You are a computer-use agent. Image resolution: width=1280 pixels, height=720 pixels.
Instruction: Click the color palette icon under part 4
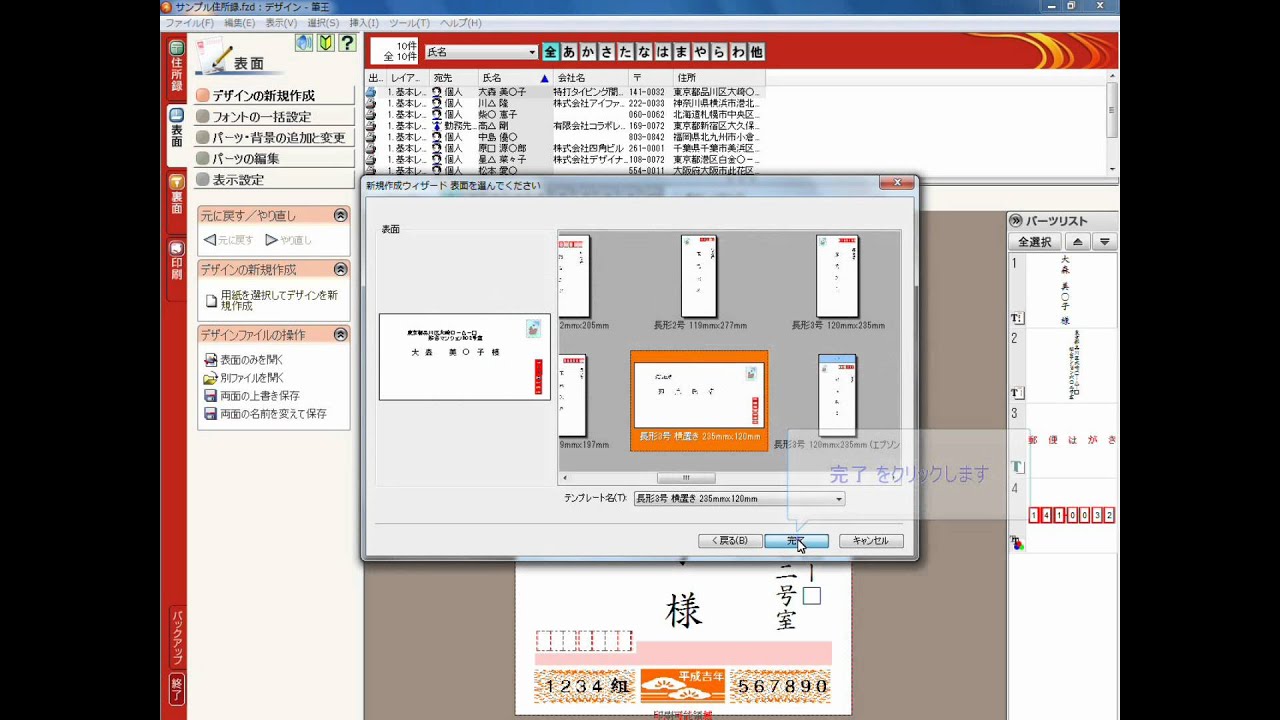point(1017,543)
